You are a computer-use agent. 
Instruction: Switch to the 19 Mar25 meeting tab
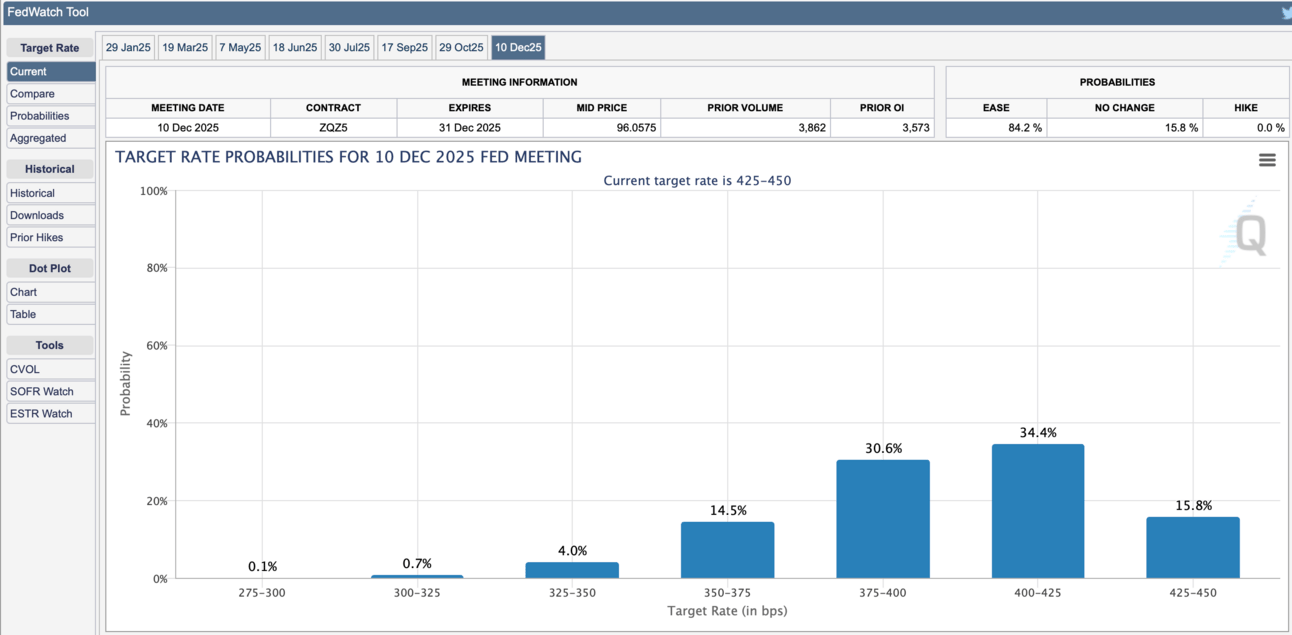(185, 48)
